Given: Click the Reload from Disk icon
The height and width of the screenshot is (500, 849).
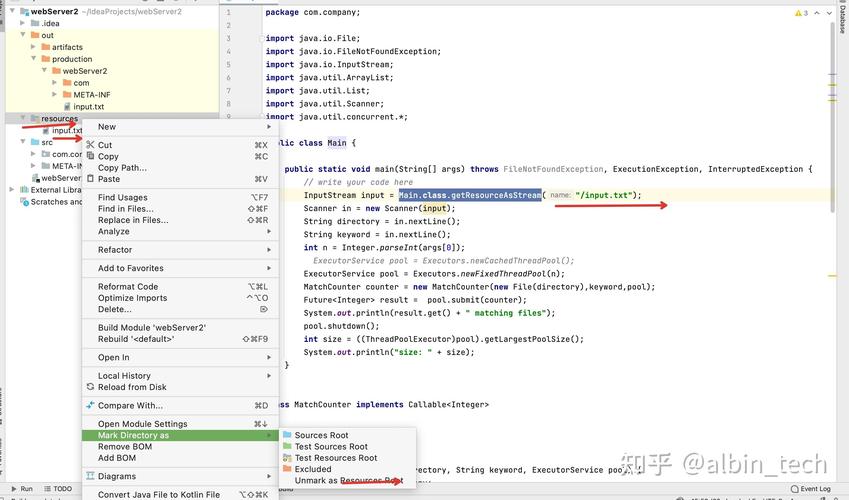Looking at the screenshot, I should 90,387.
